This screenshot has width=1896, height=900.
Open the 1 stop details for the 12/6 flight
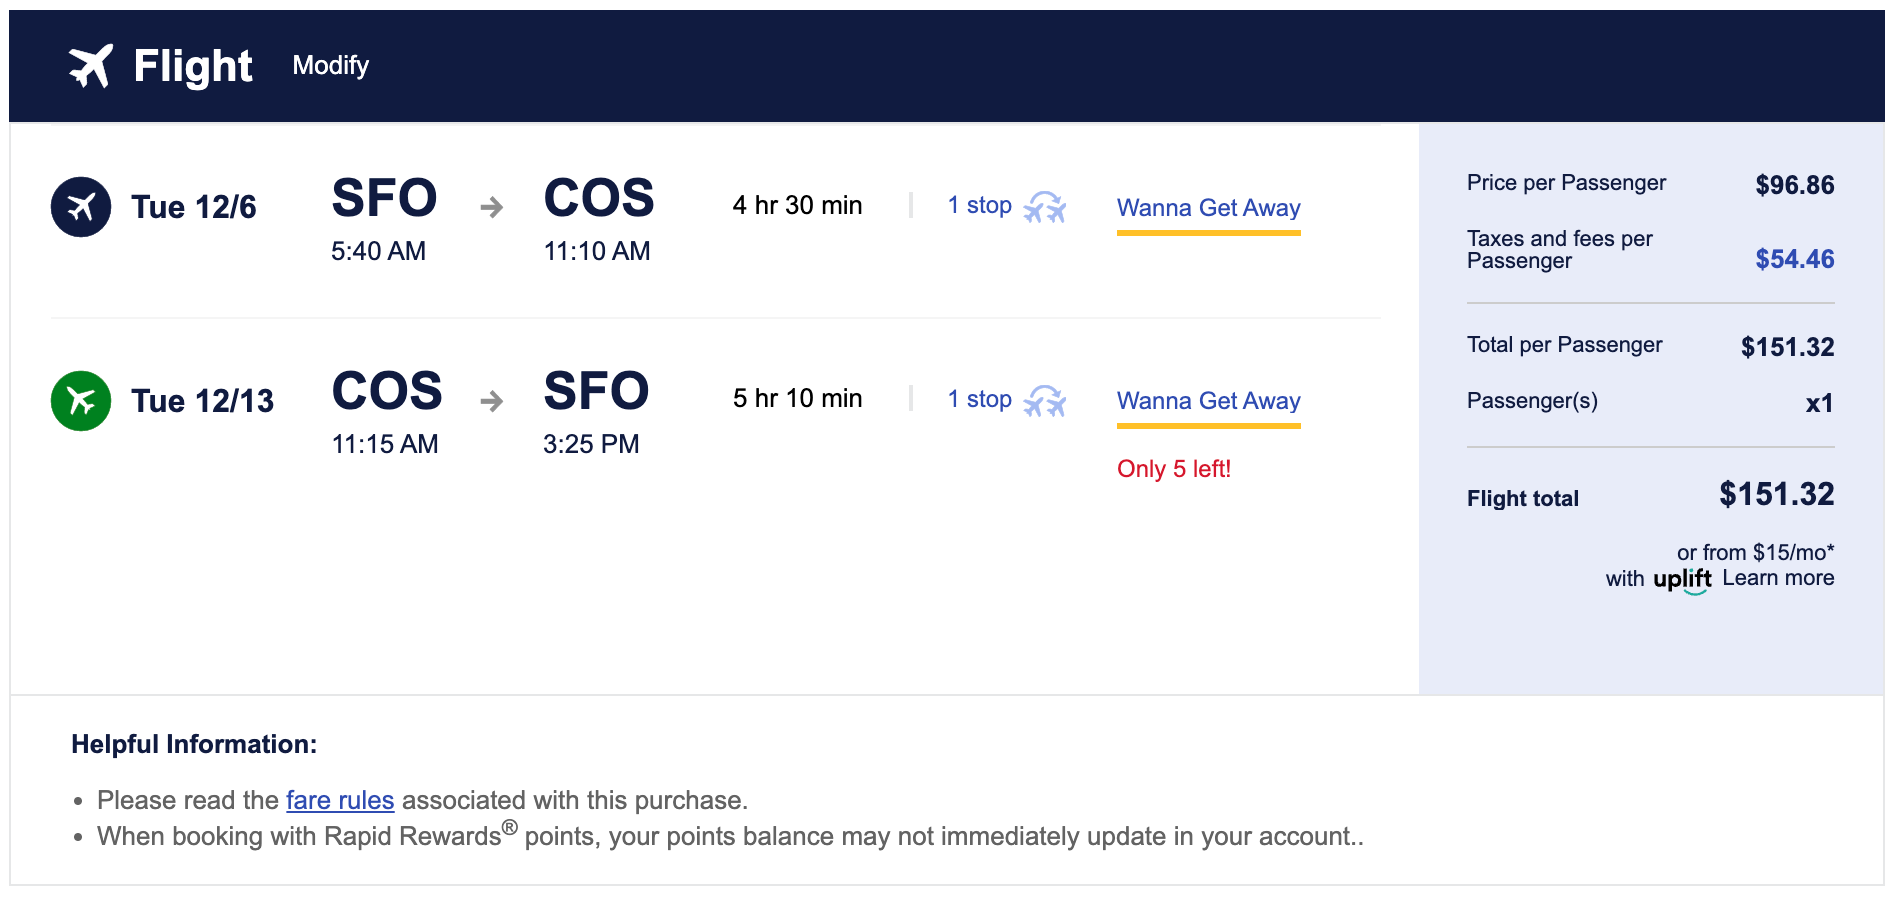click(x=979, y=206)
